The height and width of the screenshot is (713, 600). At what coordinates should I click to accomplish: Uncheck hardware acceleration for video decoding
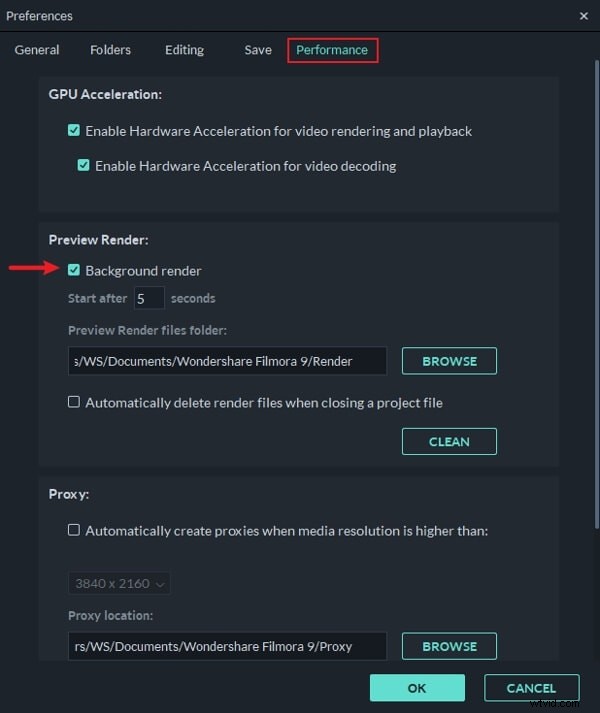click(83, 165)
